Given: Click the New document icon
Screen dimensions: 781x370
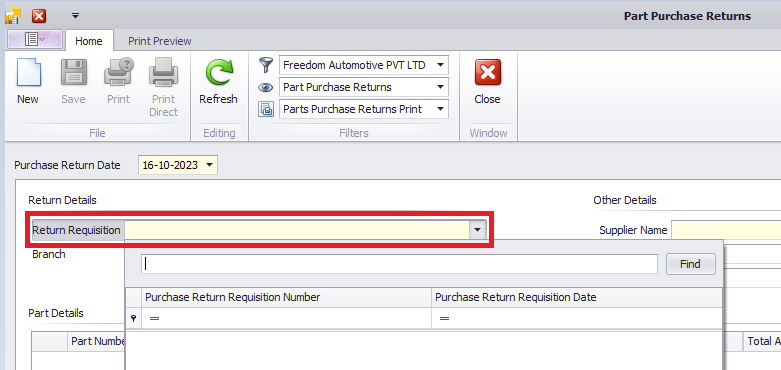Looking at the screenshot, I should pos(29,73).
